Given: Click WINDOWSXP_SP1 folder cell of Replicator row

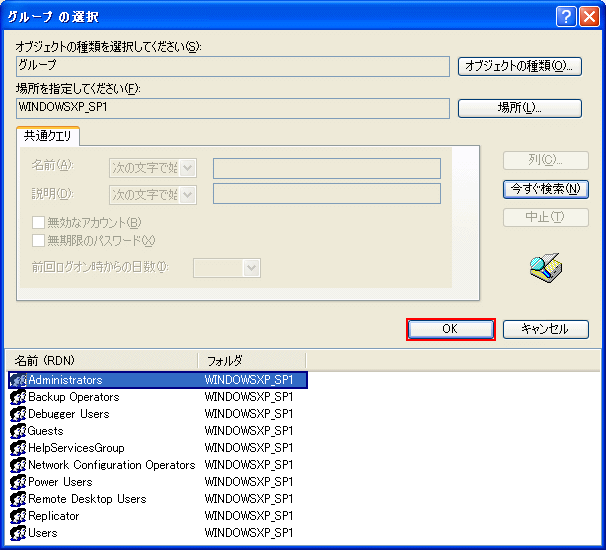Looking at the screenshot, I should [x=249, y=516].
